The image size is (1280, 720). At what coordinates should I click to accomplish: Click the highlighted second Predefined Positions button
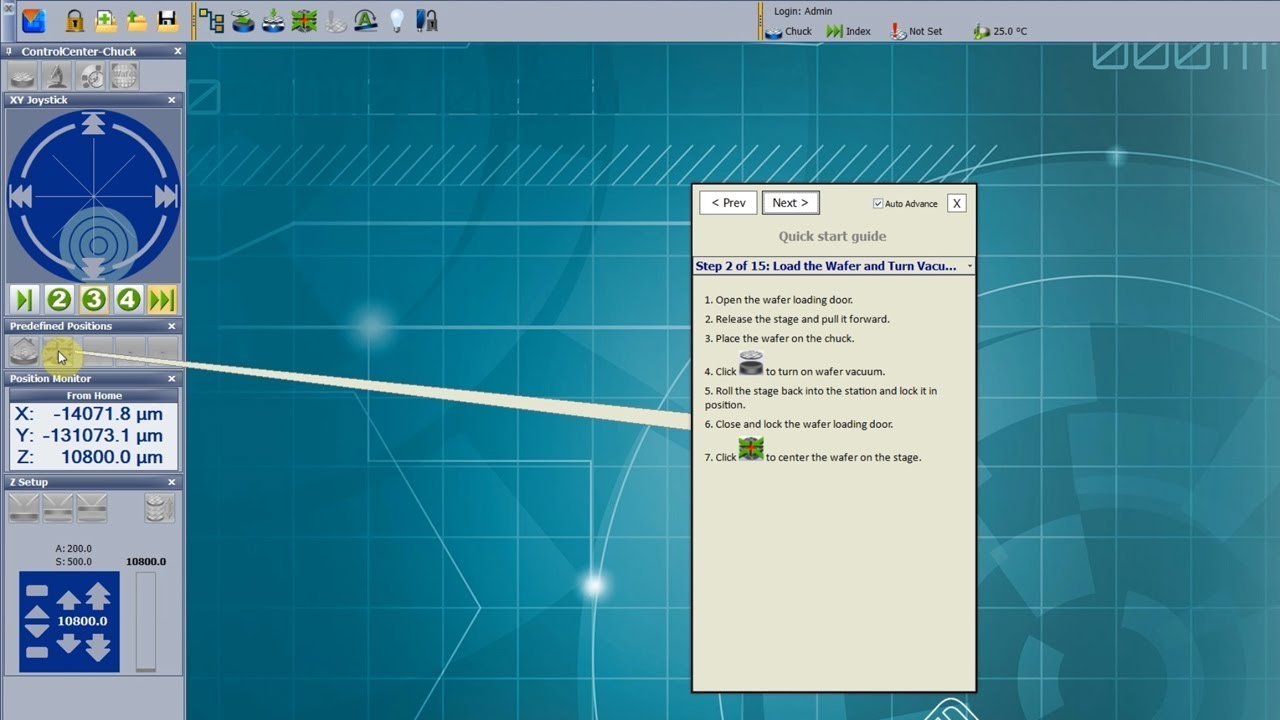tap(59, 350)
